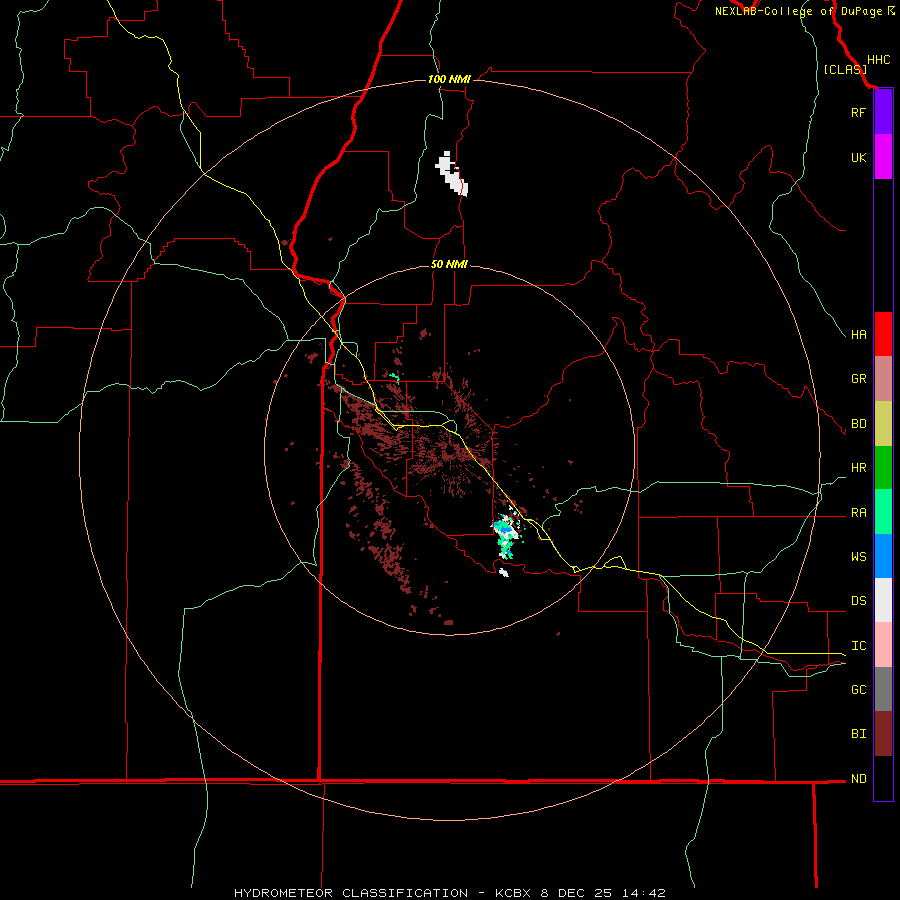The height and width of the screenshot is (900, 900).
Task: Click the 50 NMI range ring label
Action: [449, 264]
